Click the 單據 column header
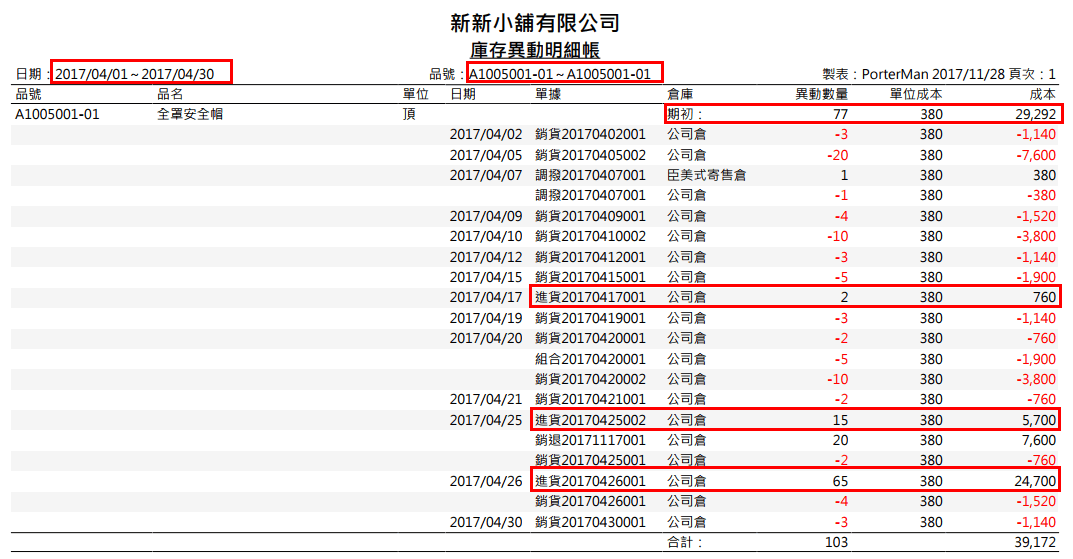This screenshot has height=559, width=1073. [x=548, y=94]
